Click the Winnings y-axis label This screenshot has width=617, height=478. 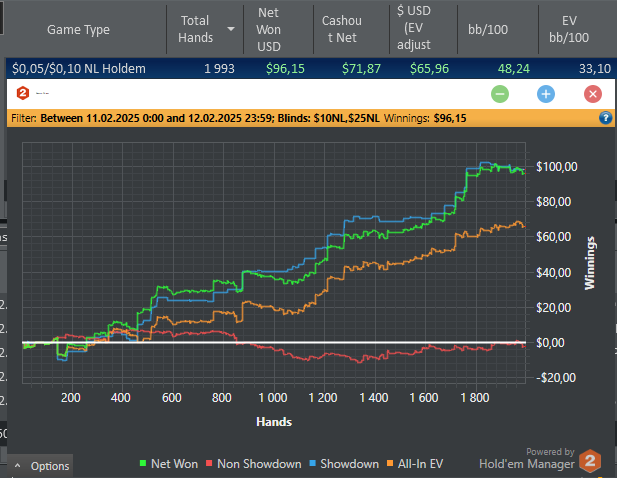point(589,263)
